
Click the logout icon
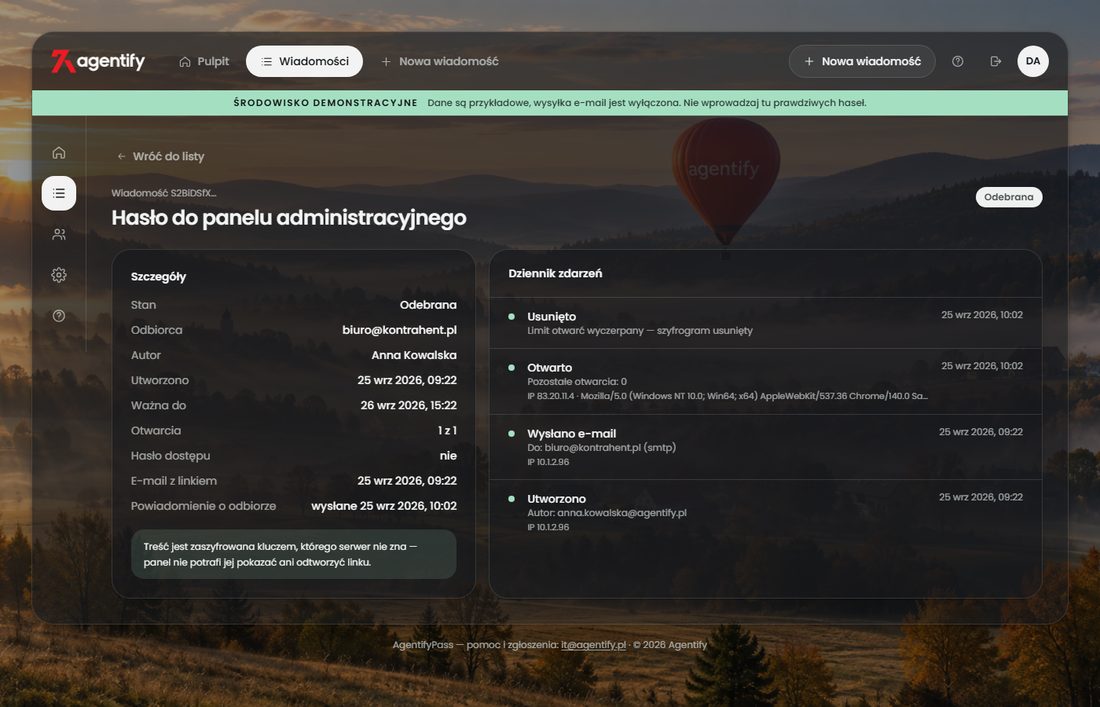(x=995, y=62)
